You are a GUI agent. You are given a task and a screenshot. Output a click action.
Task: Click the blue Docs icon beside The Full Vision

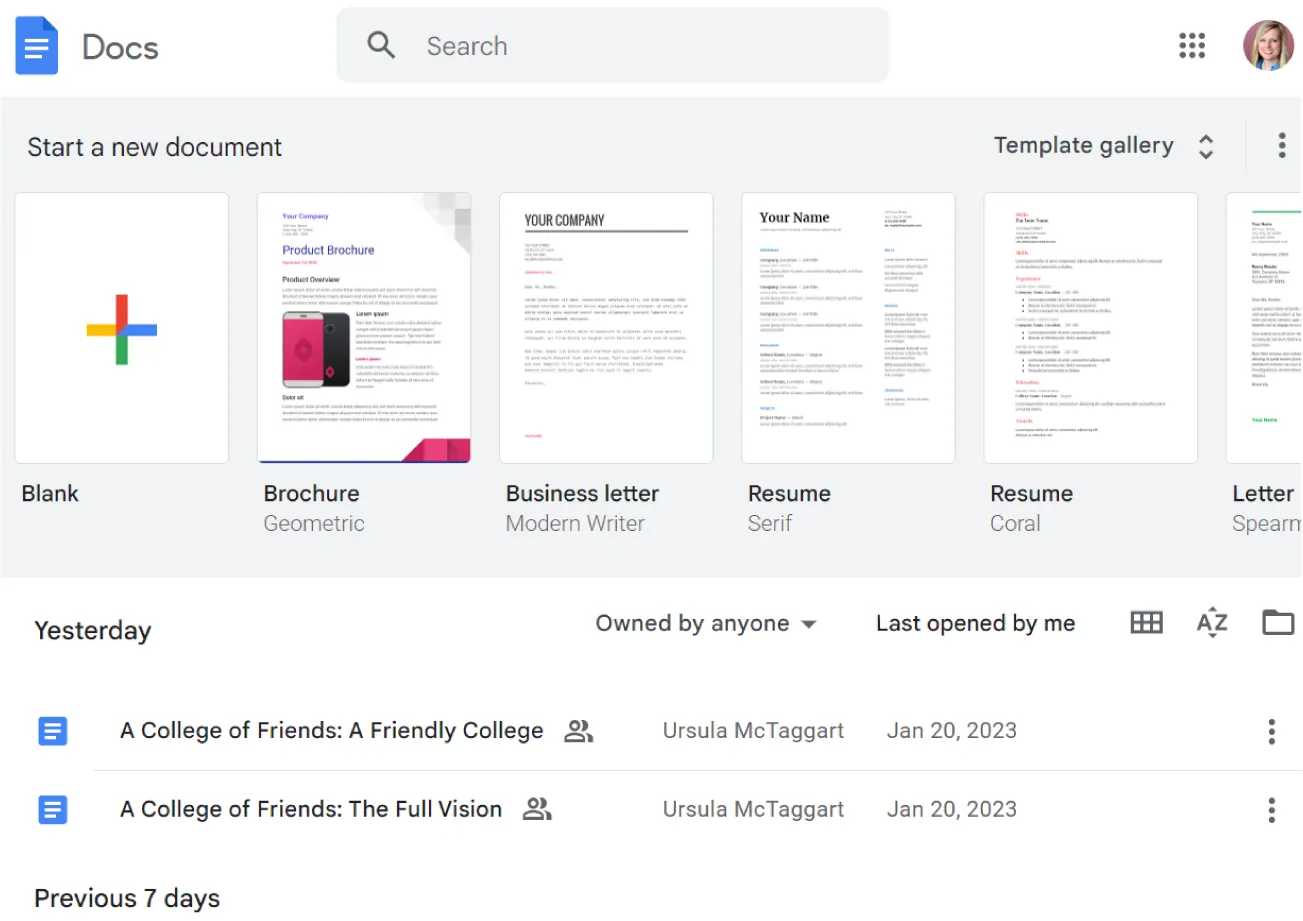(x=51, y=809)
